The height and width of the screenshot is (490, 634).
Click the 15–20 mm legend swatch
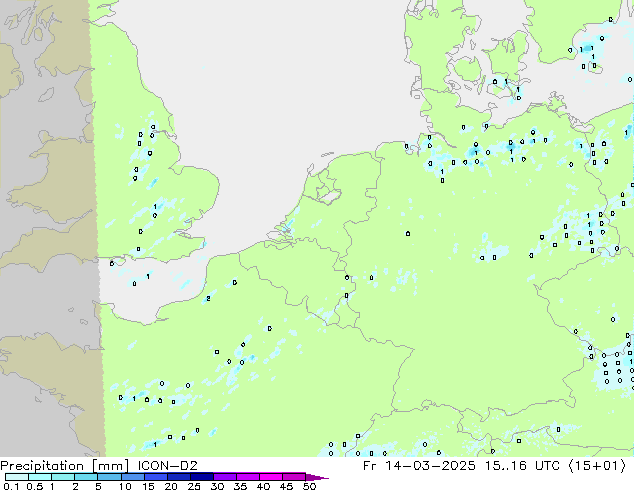(155, 477)
